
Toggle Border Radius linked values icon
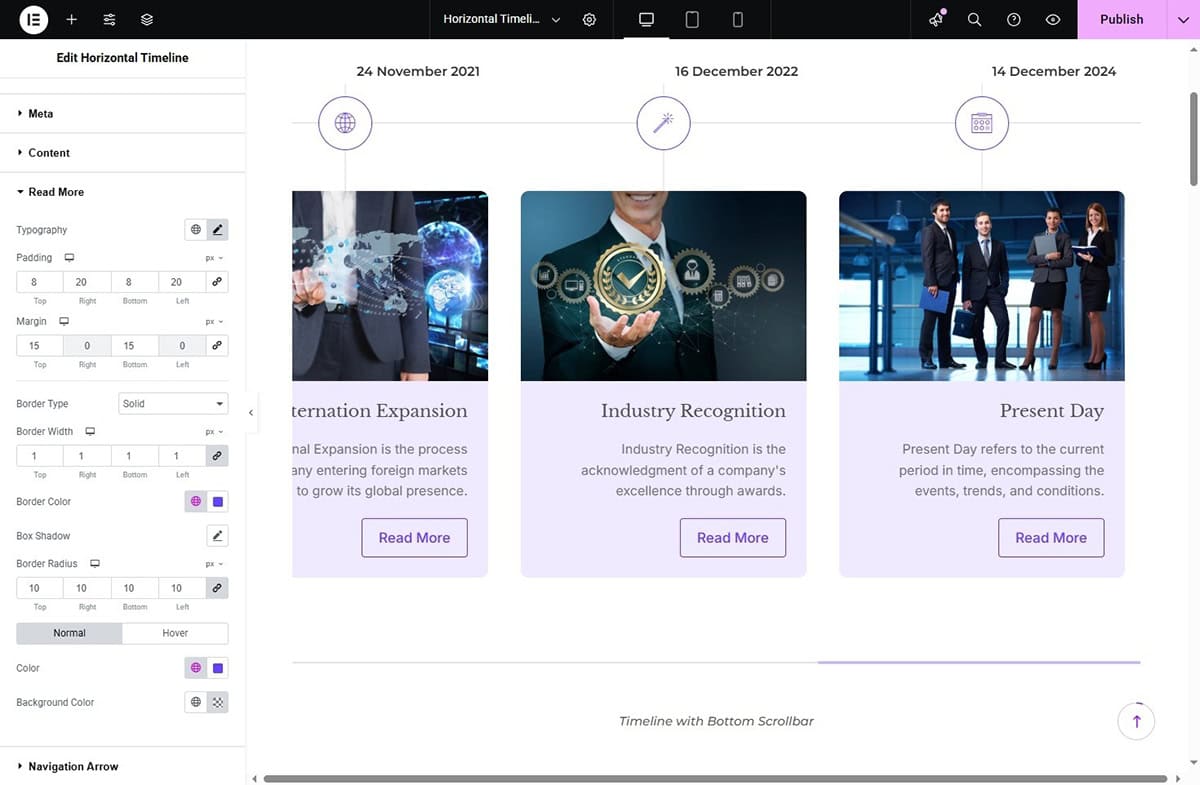click(x=217, y=588)
